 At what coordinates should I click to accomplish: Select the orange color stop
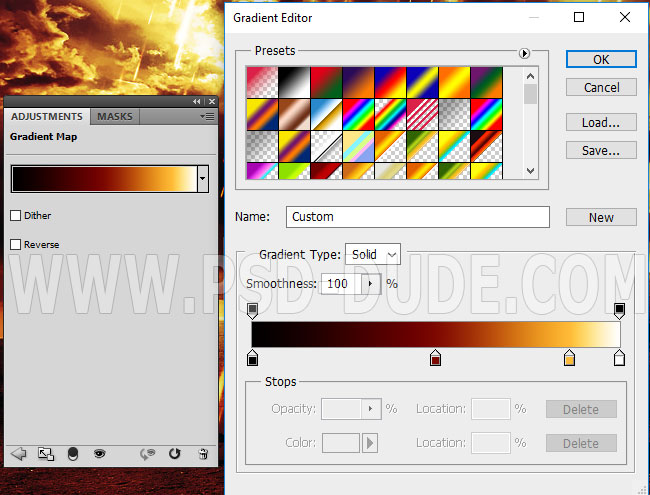click(x=570, y=358)
